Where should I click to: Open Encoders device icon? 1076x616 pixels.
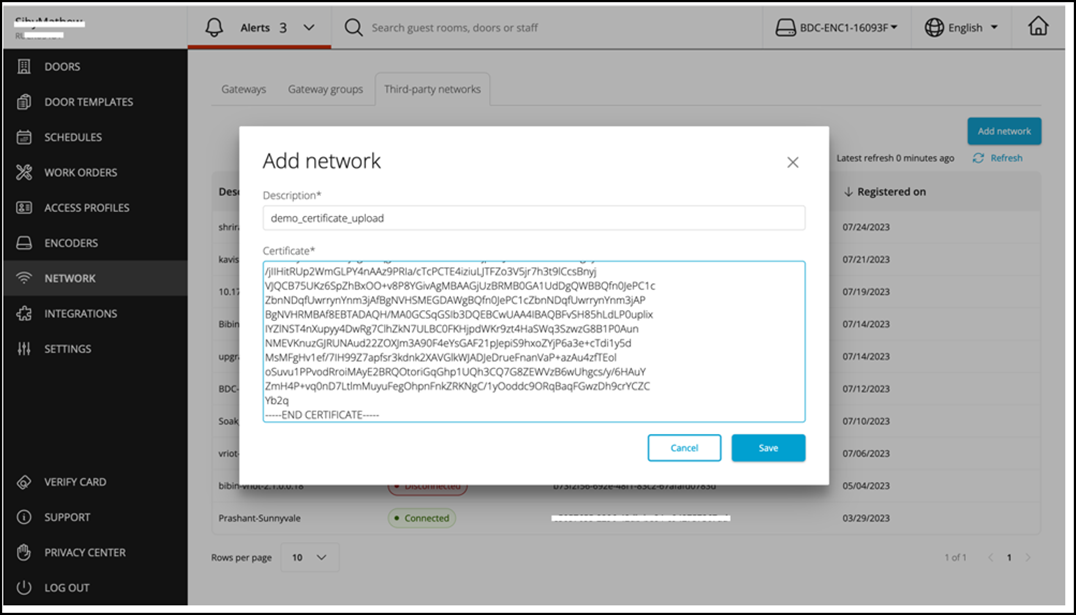tap(24, 243)
